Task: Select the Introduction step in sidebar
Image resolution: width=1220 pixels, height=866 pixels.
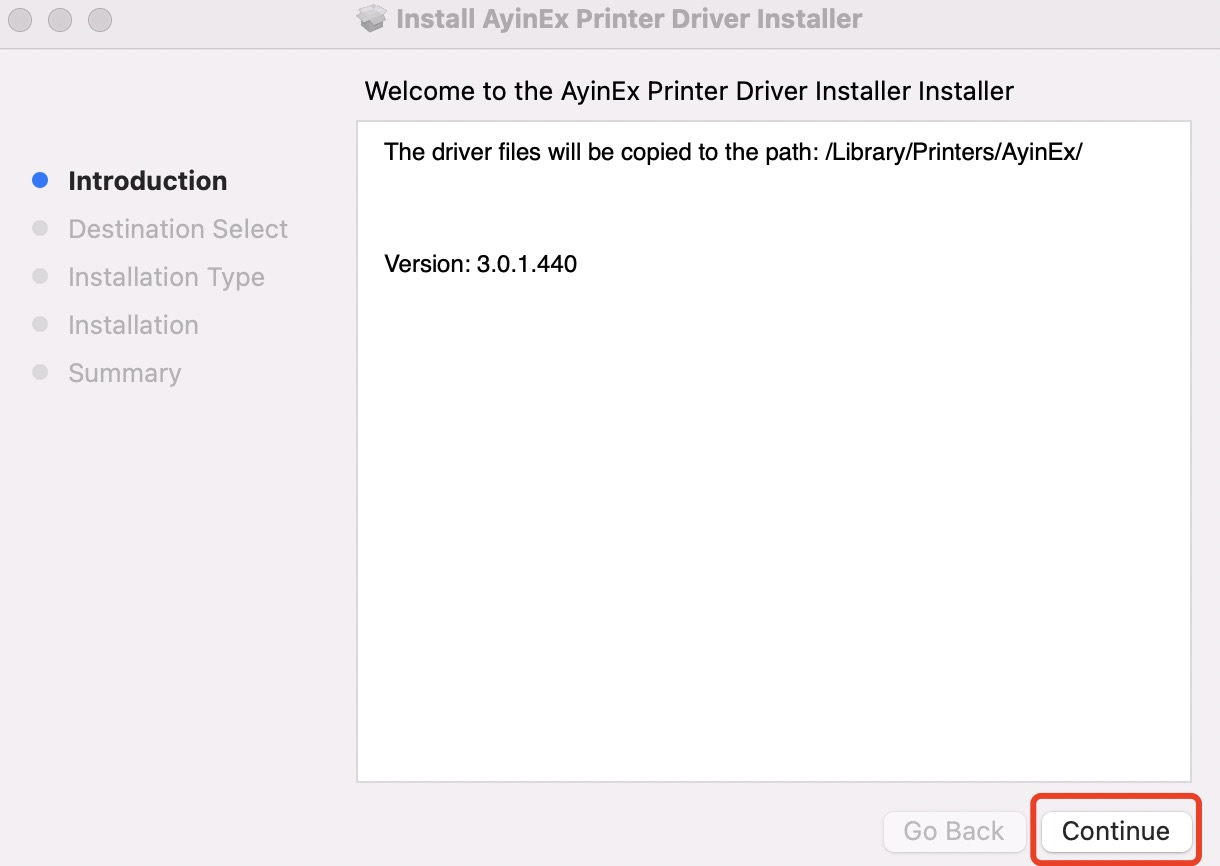Action: coord(147,181)
